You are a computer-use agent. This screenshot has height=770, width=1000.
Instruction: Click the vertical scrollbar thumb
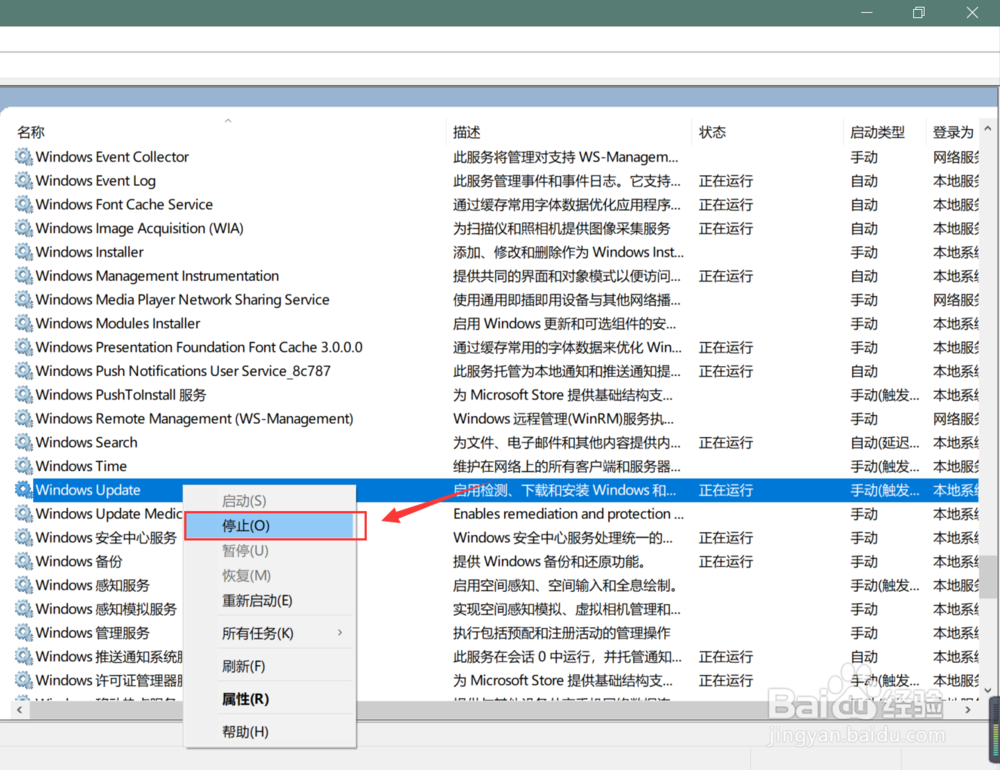point(989,577)
